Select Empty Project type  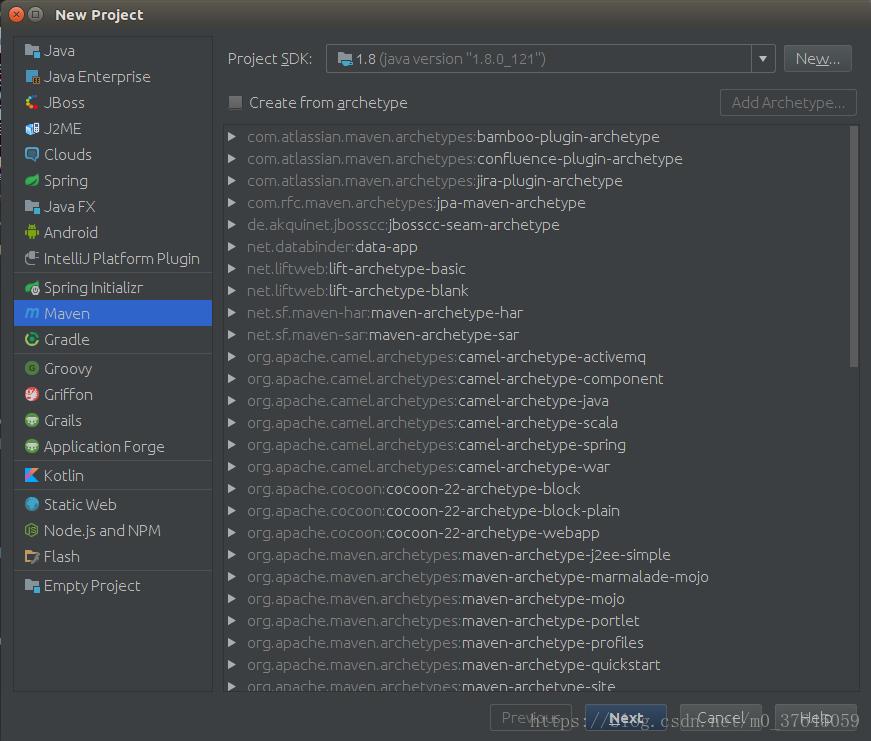coord(113,585)
